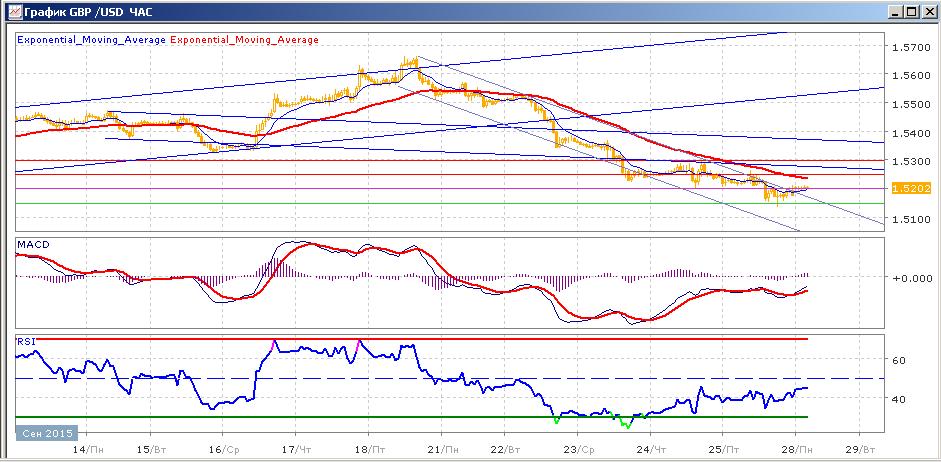This screenshot has height=462, width=941.
Task: Click the +0.000 MACD zero level label
Action: (909, 277)
